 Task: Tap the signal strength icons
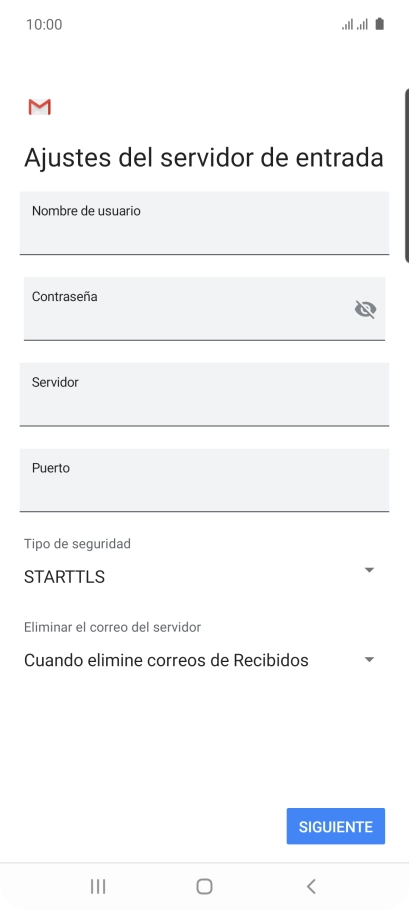355,24
